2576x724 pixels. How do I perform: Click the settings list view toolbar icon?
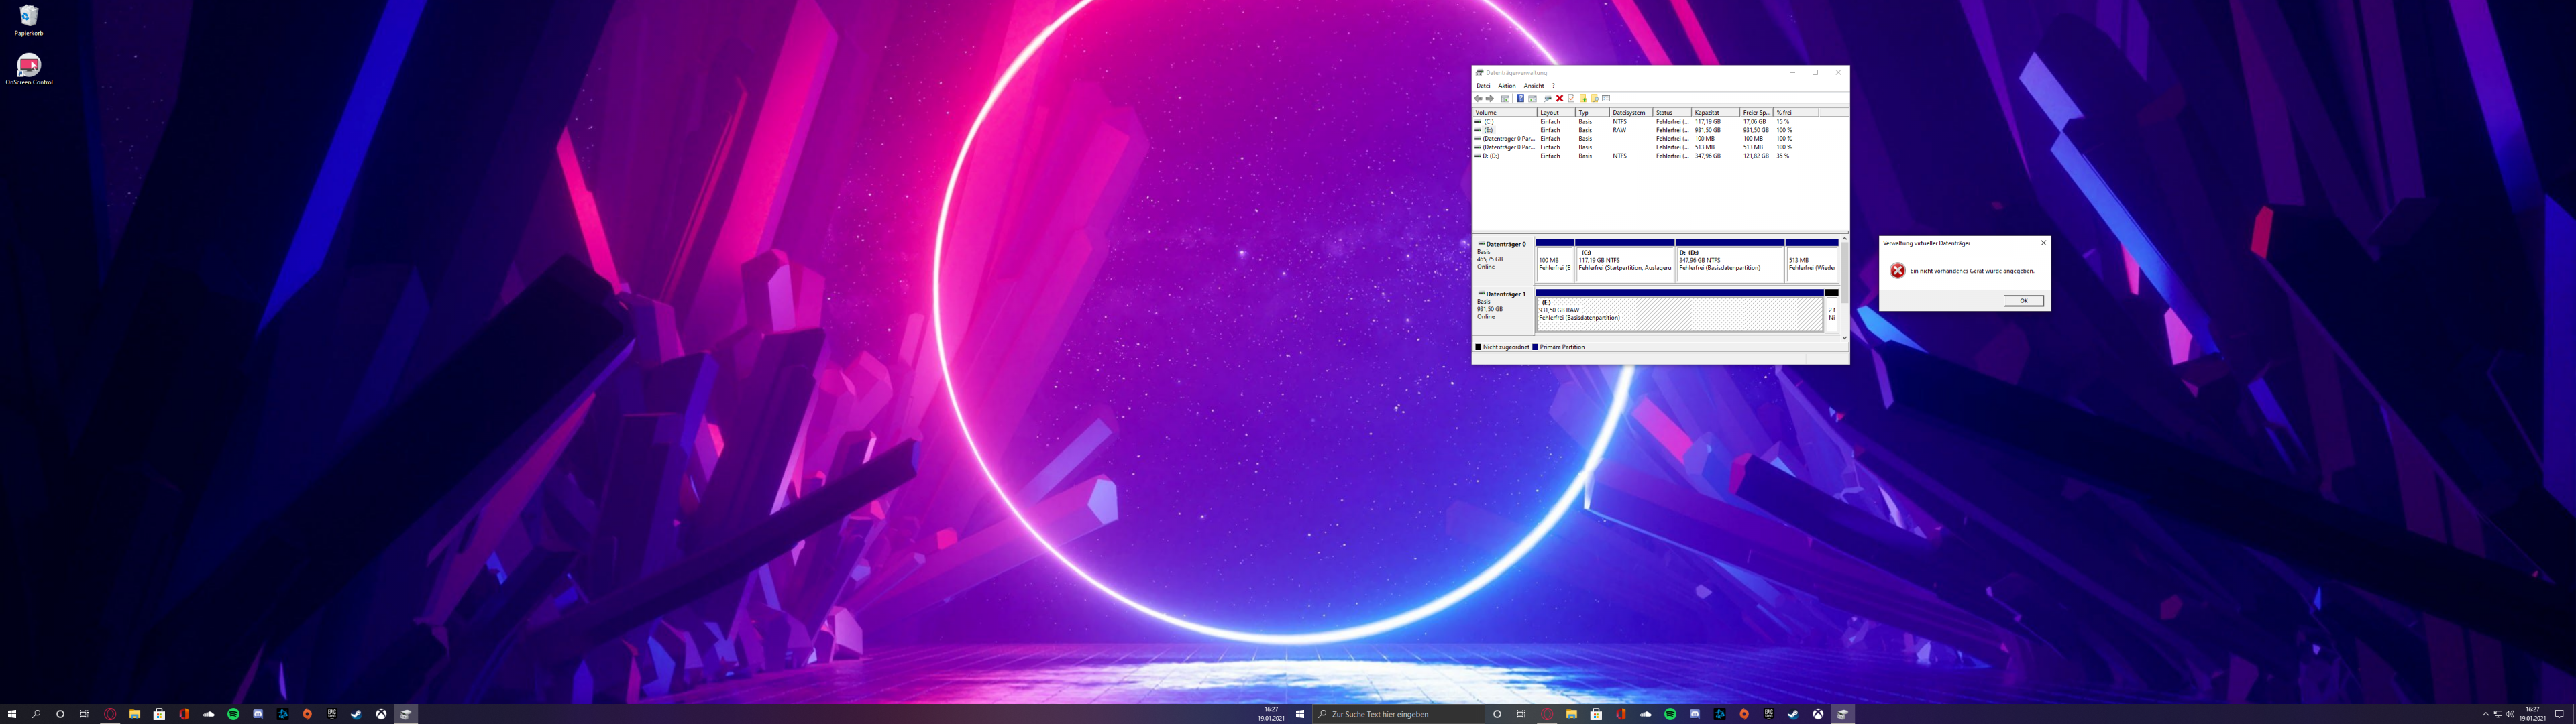tap(1606, 98)
